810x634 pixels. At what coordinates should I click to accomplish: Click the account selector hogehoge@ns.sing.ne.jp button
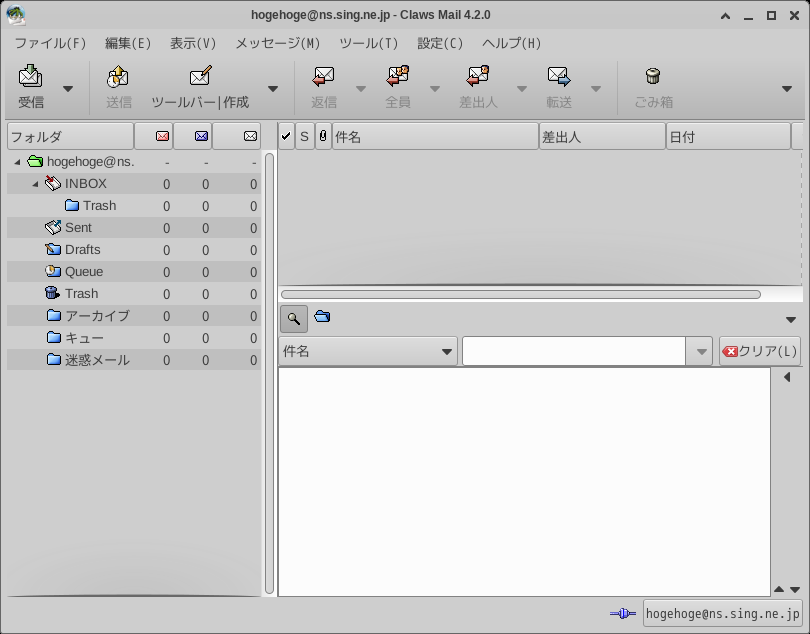722,614
